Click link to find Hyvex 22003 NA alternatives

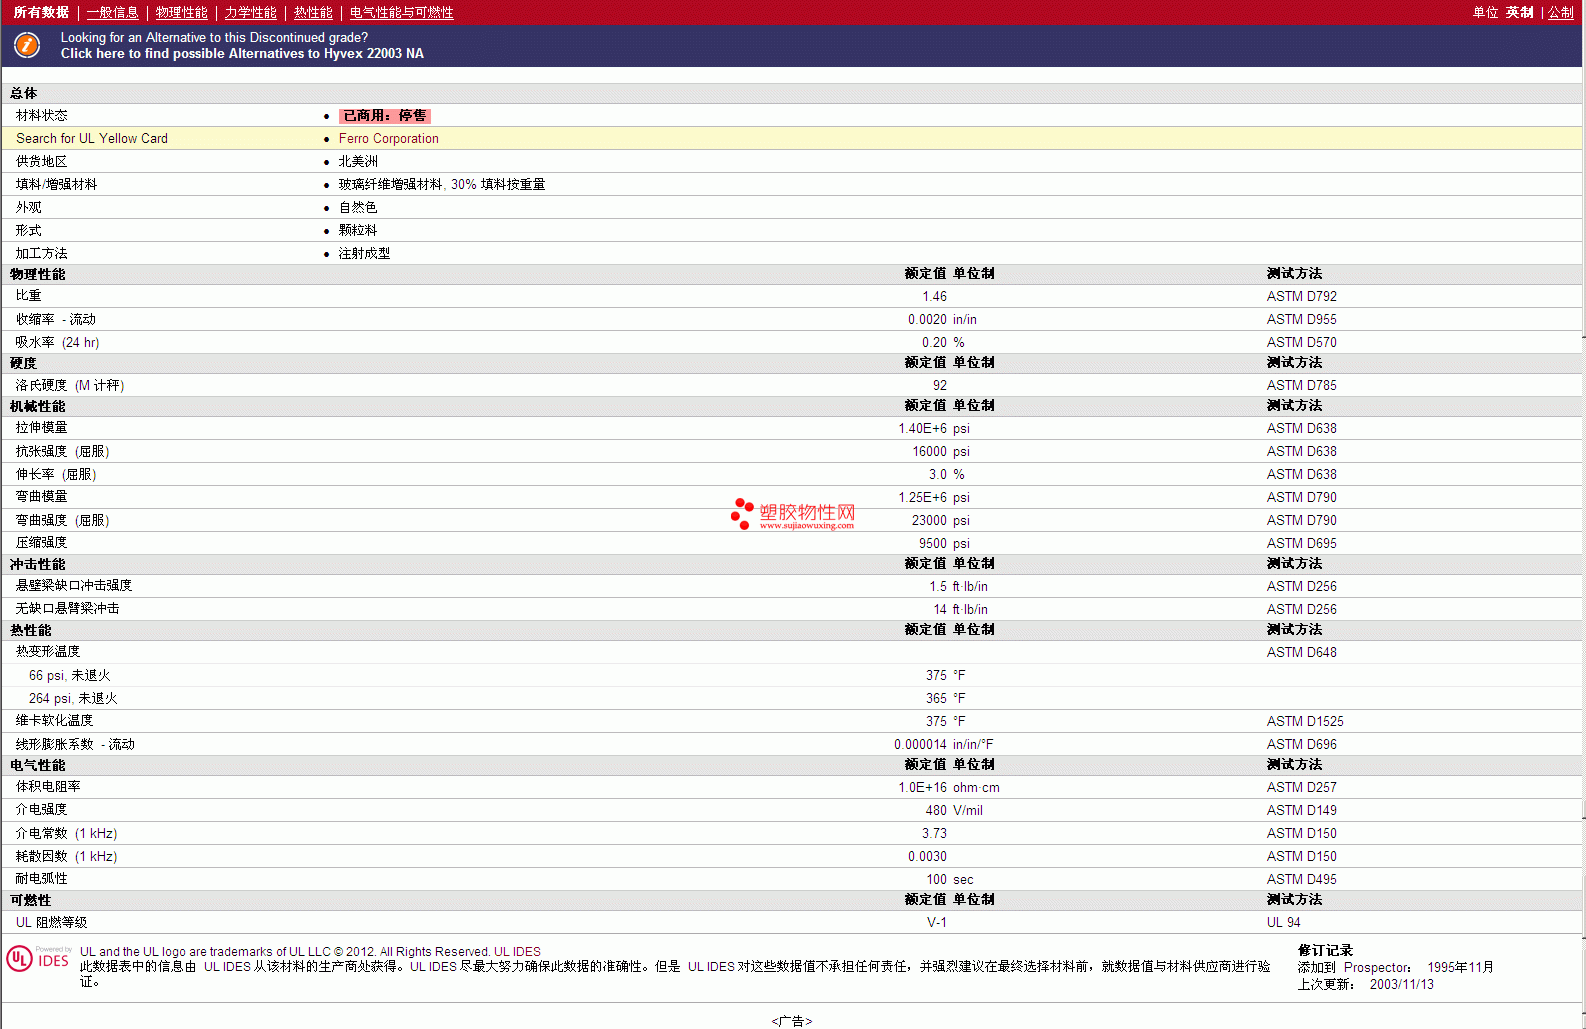coord(242,54)
